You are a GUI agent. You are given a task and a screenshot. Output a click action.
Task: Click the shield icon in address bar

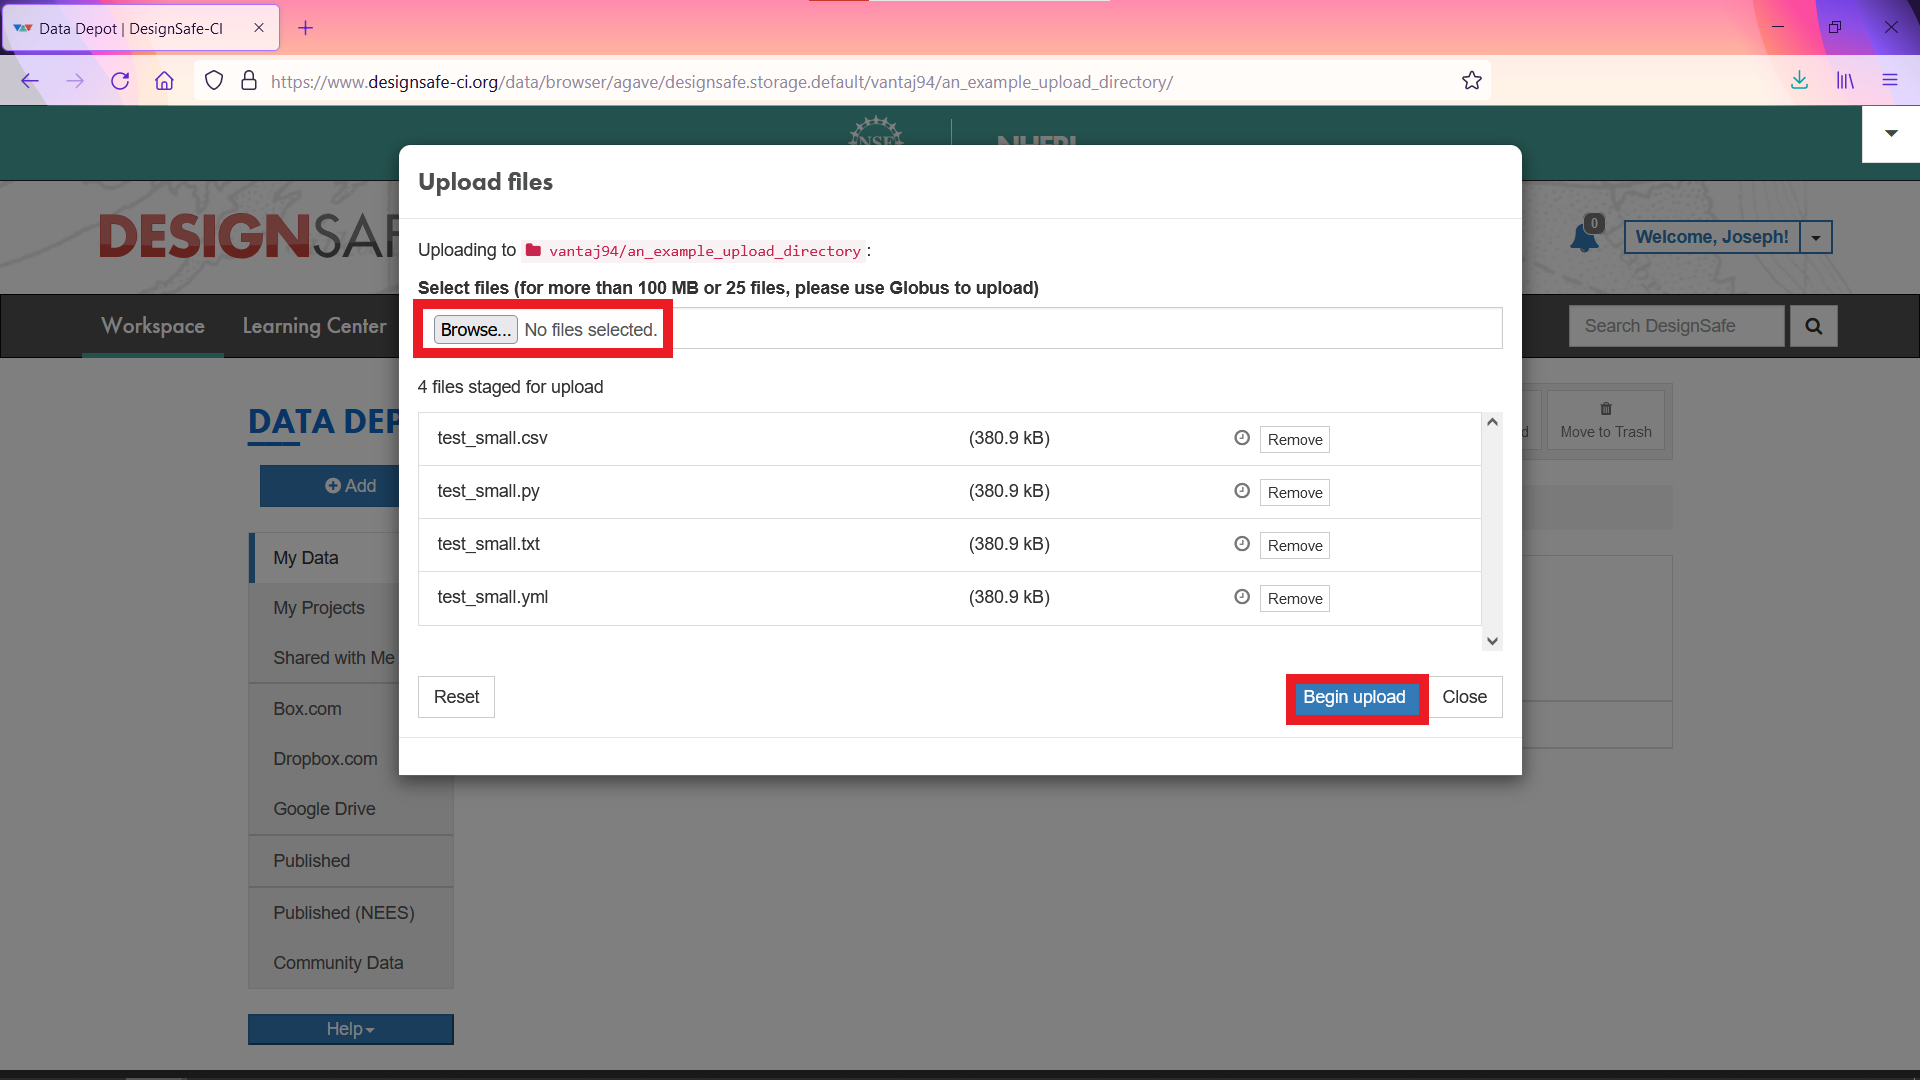pyautogui.click(x=214, y=82)
